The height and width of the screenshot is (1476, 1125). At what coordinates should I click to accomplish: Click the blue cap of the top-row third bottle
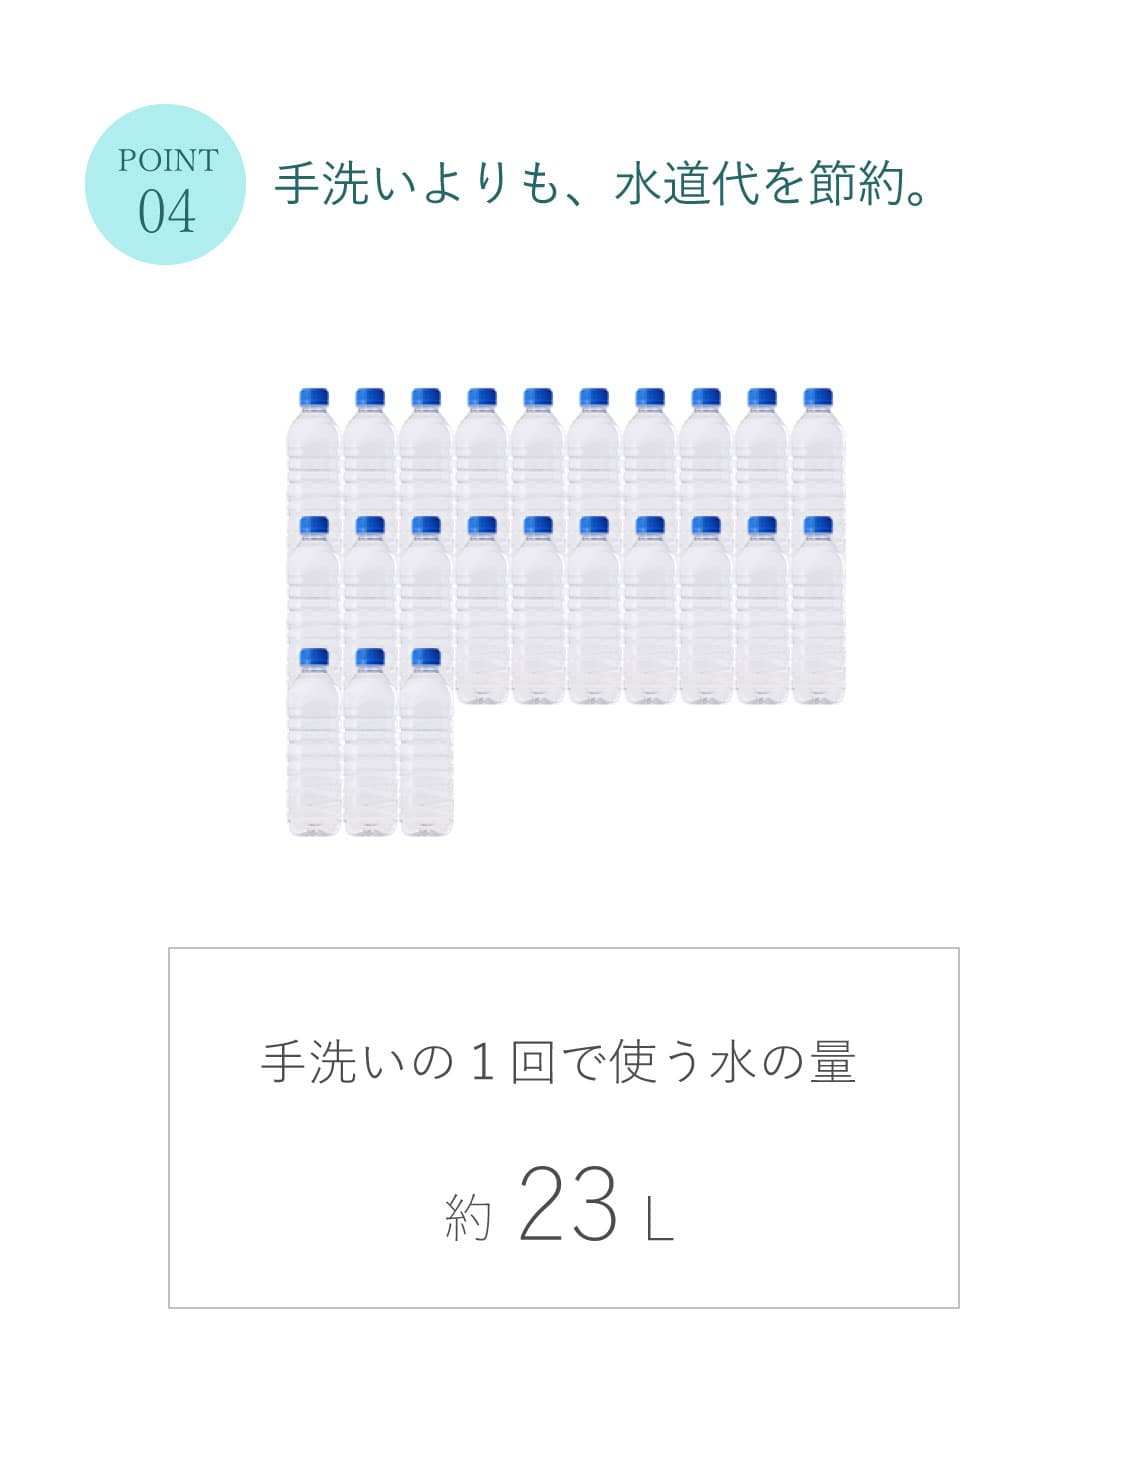click(426, 397)
